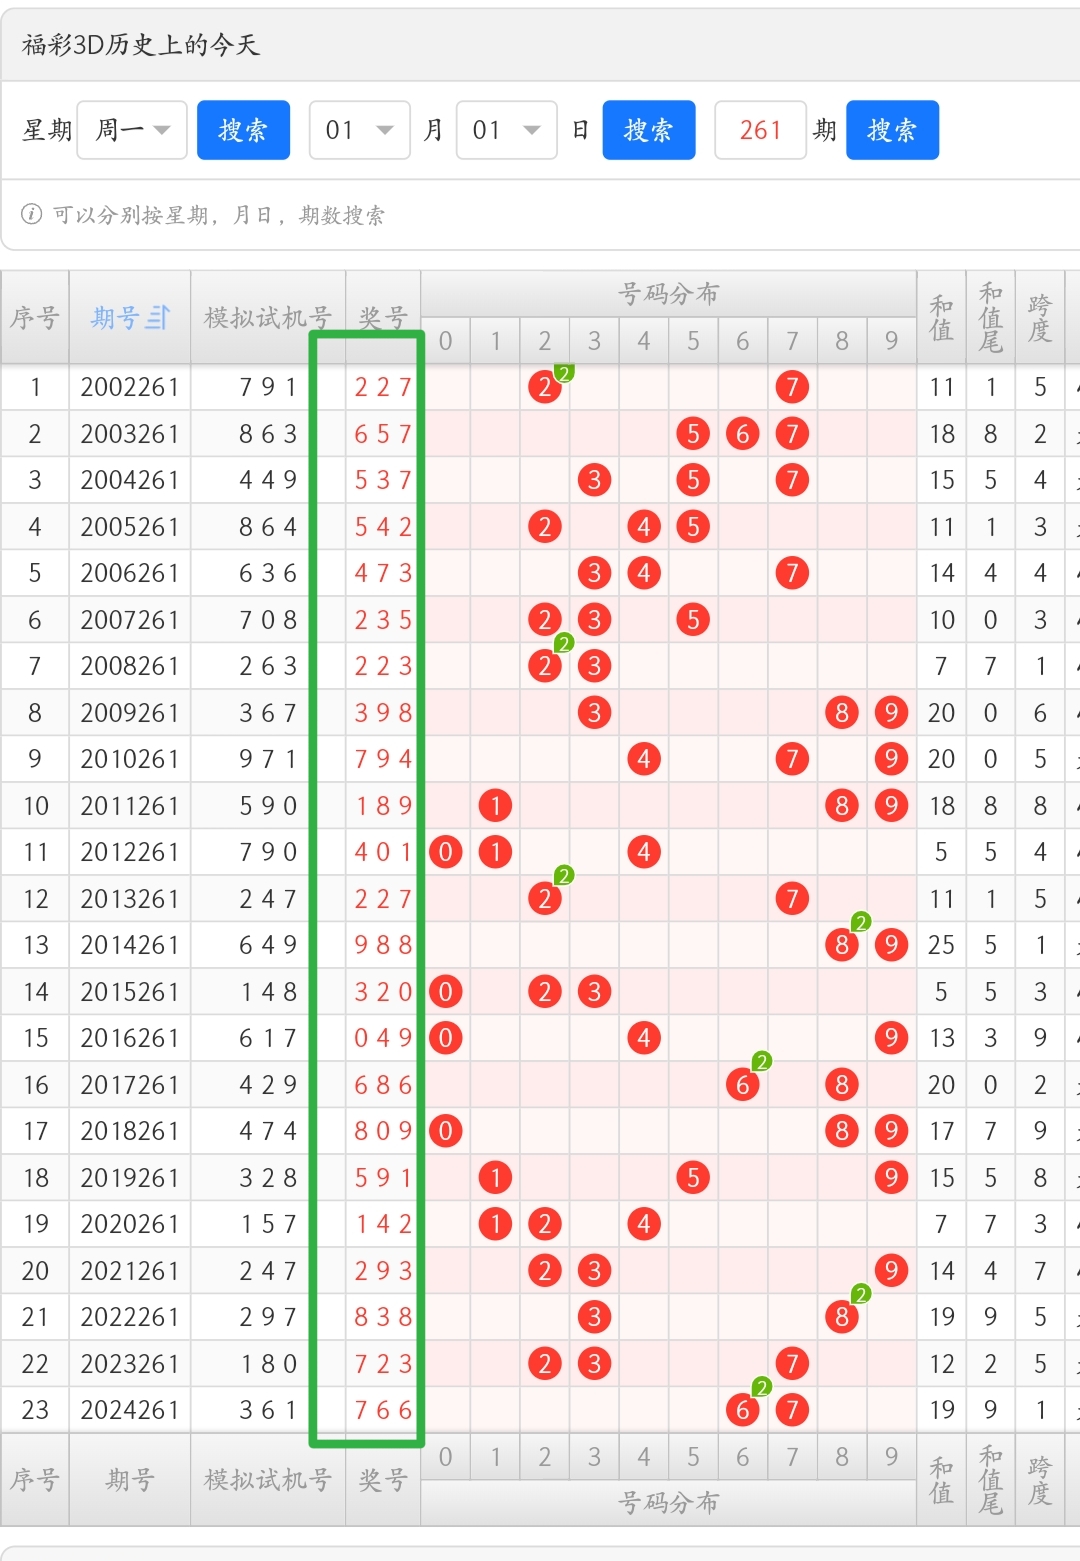Select issue number 2016261

pyautogui.click(x=130, y=1038)
